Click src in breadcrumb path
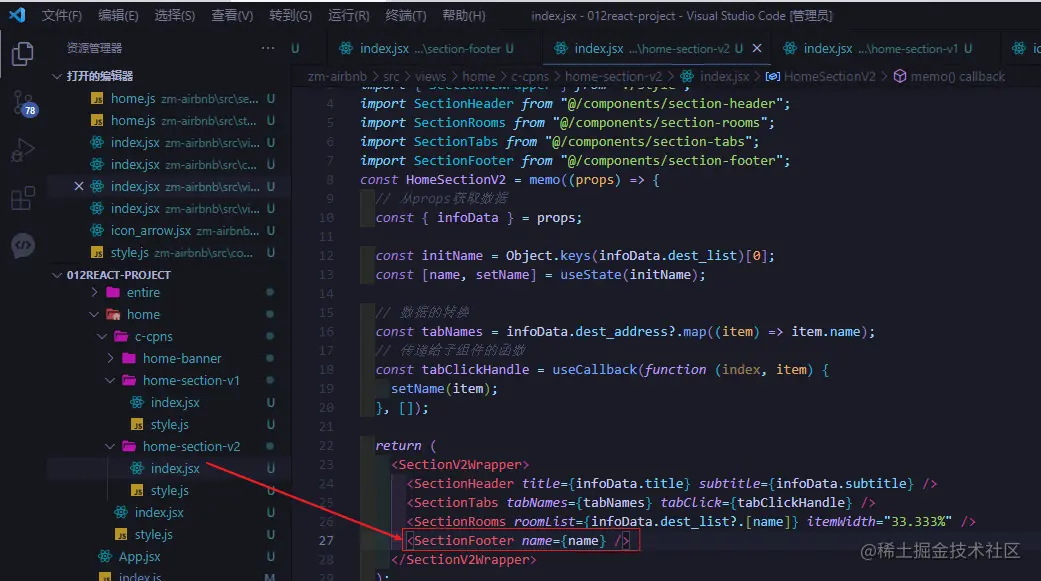 [392, 77]
